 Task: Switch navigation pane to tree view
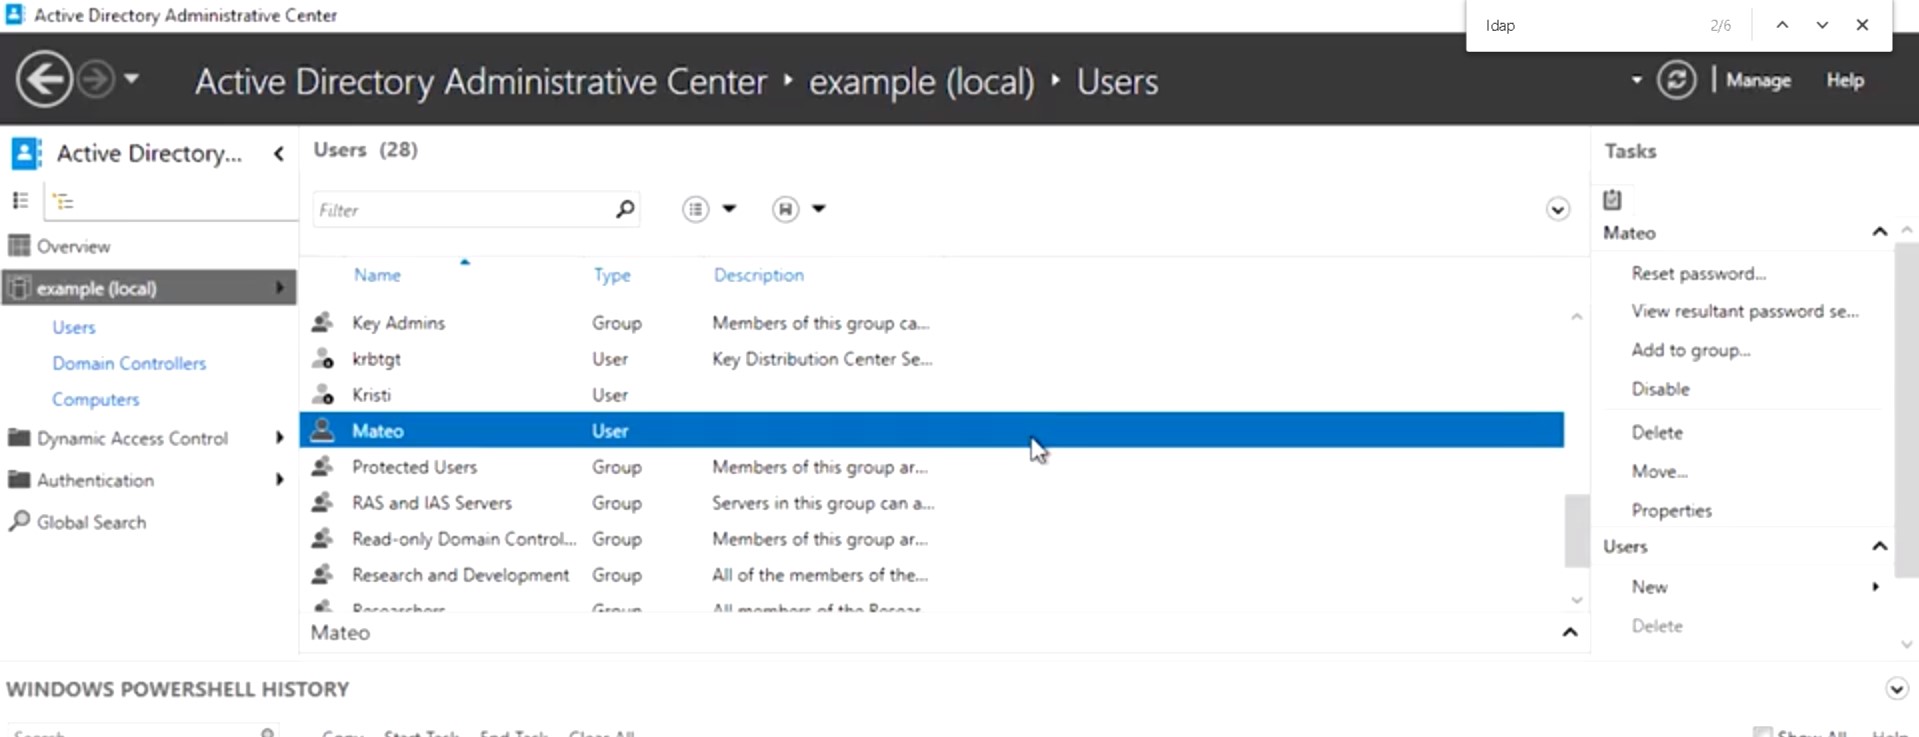tap(63, 201)
